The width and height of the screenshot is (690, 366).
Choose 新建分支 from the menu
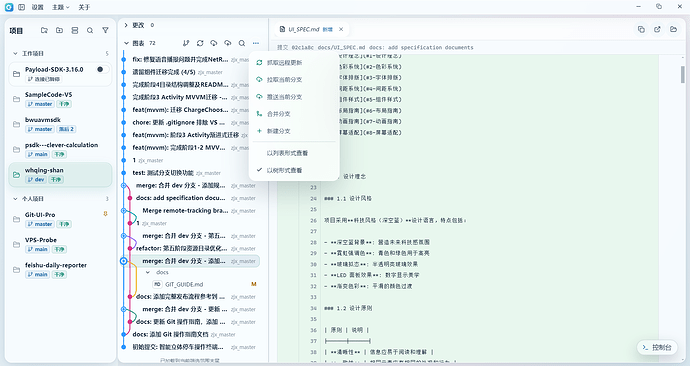[294, 131]
